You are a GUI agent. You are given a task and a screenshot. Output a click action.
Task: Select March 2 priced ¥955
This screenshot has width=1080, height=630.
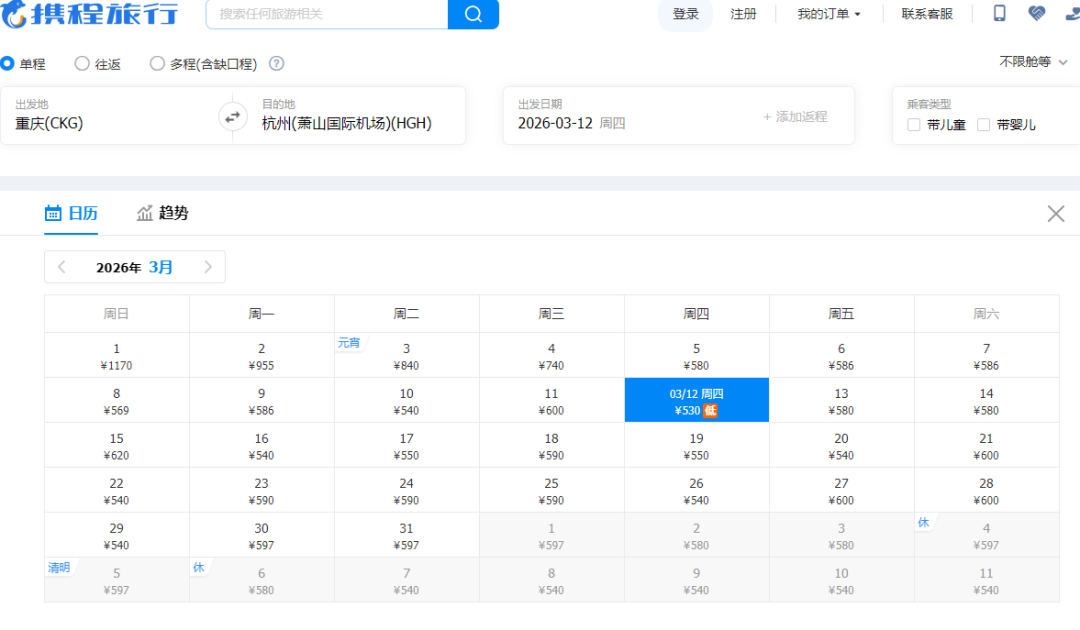[262, 356]
